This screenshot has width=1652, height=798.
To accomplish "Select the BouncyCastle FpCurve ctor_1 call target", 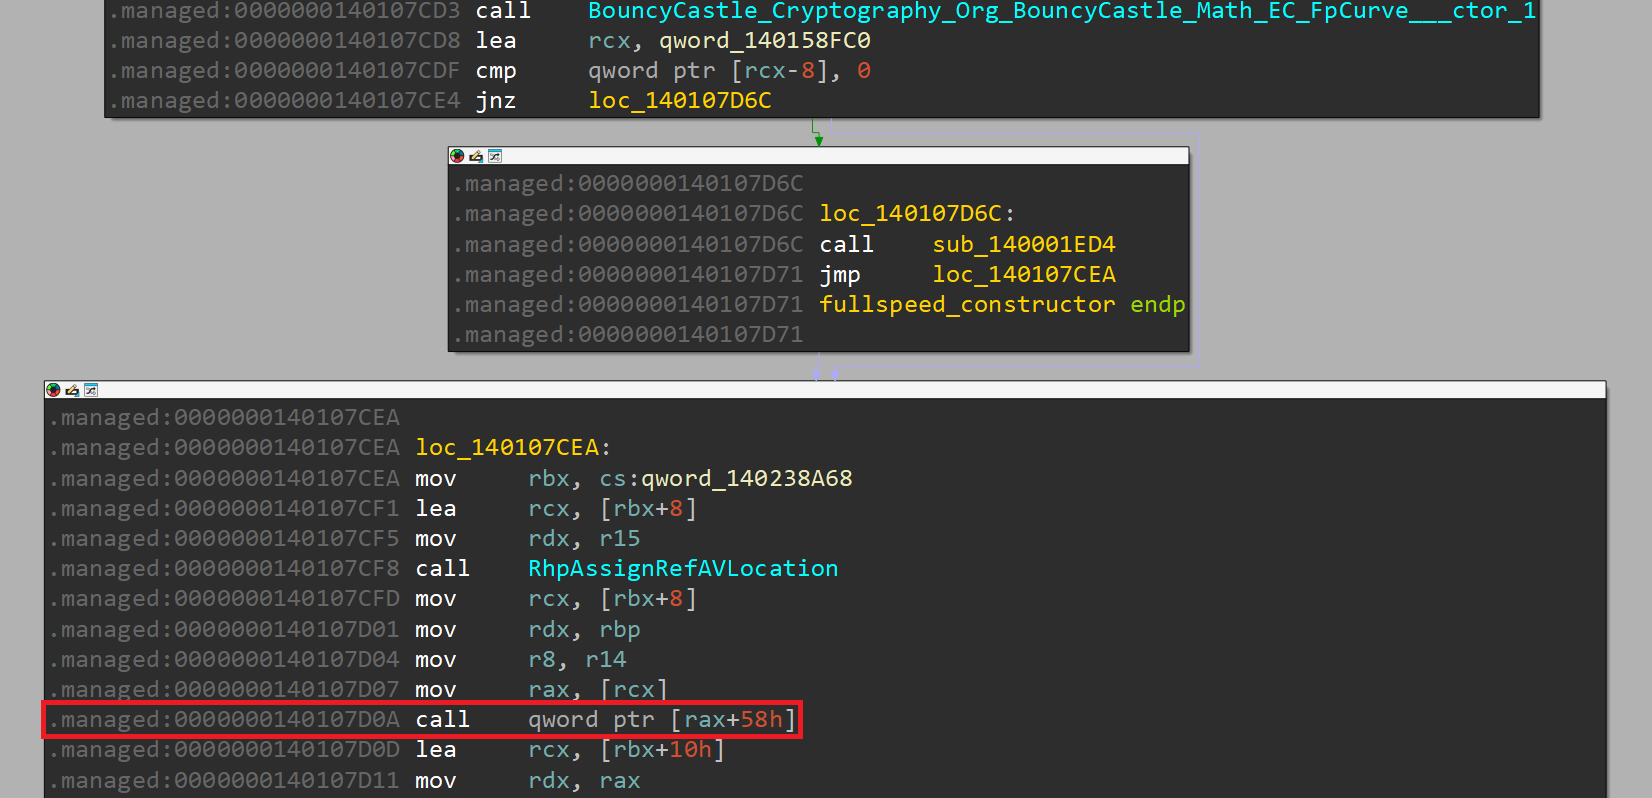I will (x=1062, y=11).
